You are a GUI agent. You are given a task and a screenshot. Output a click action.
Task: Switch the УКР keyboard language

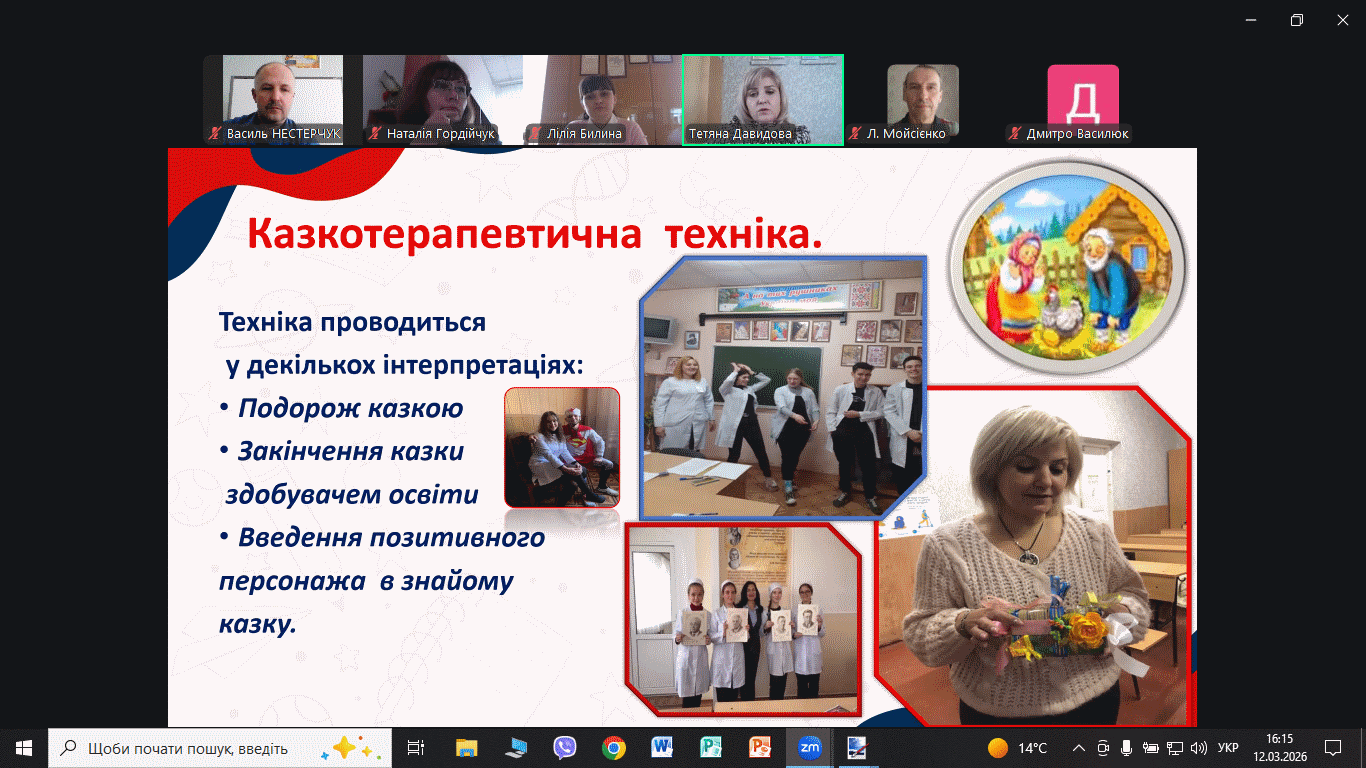tap(1229, 748)
